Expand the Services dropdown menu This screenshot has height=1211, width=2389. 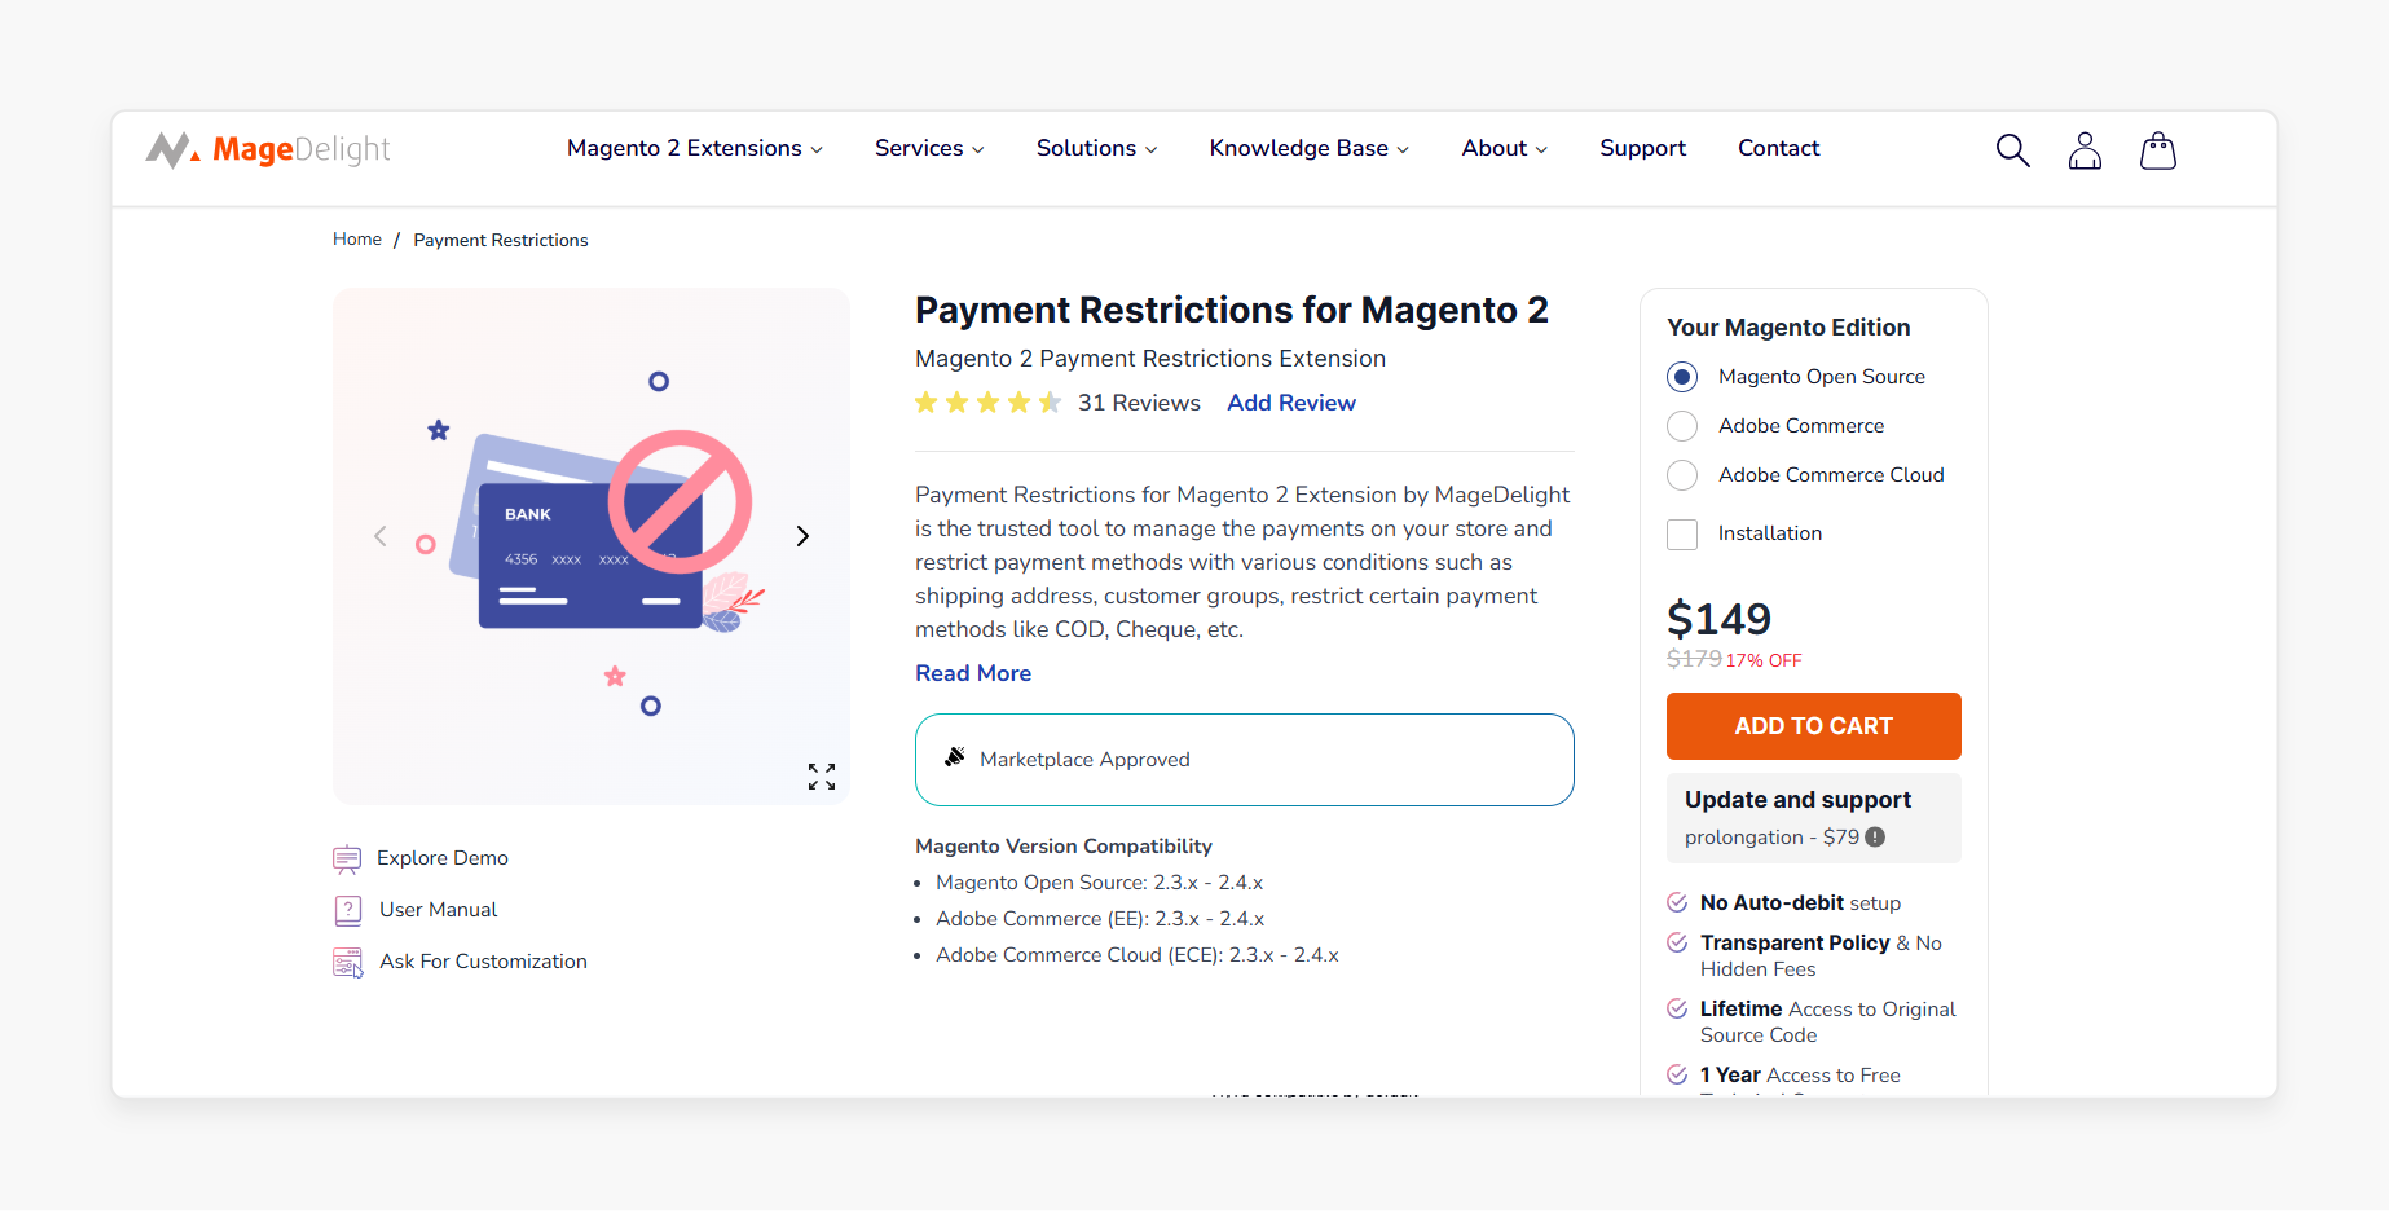(929, 148)
